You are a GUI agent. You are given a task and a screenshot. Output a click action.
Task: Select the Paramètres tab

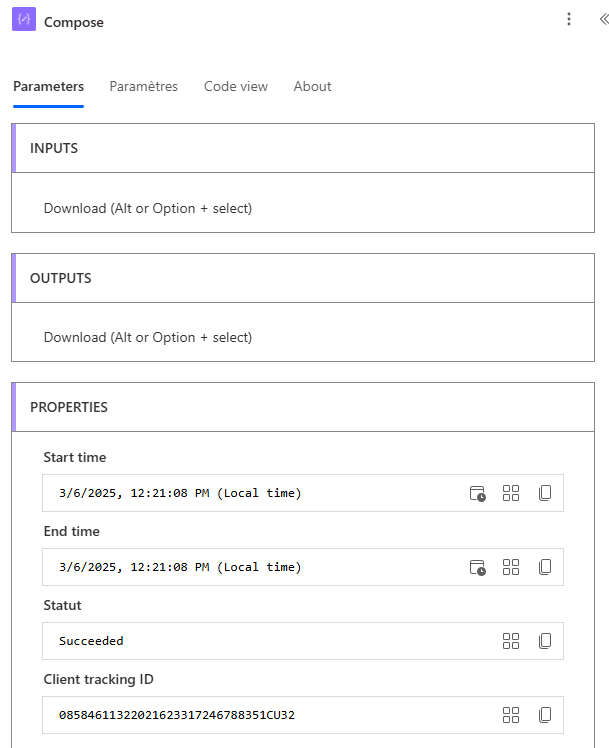point(144,86)
